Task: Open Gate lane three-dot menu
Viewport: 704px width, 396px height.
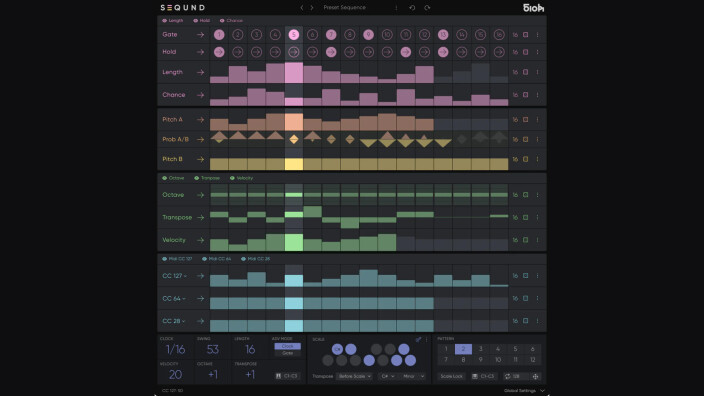Action: click(537, 35)
